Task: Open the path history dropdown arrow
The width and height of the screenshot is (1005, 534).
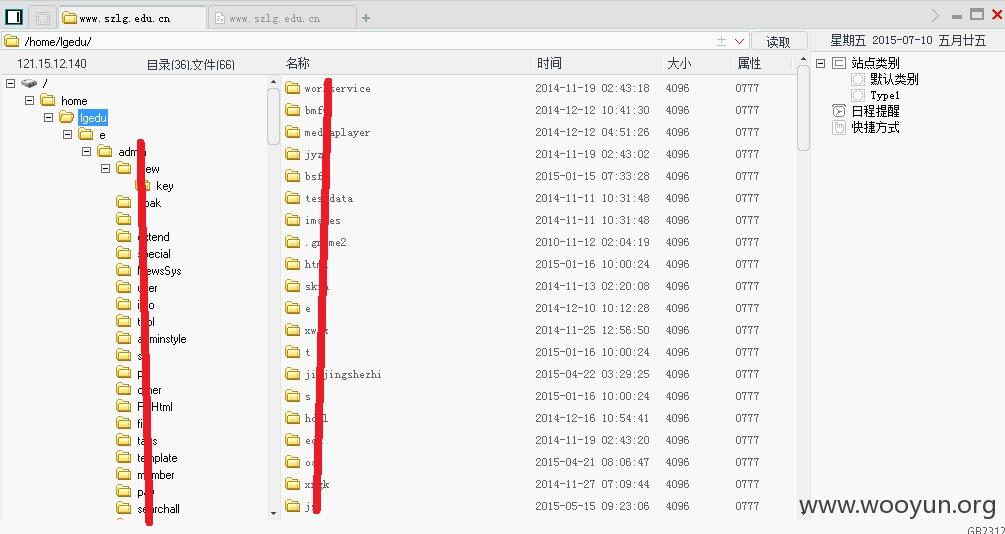Action: [740, 41]
